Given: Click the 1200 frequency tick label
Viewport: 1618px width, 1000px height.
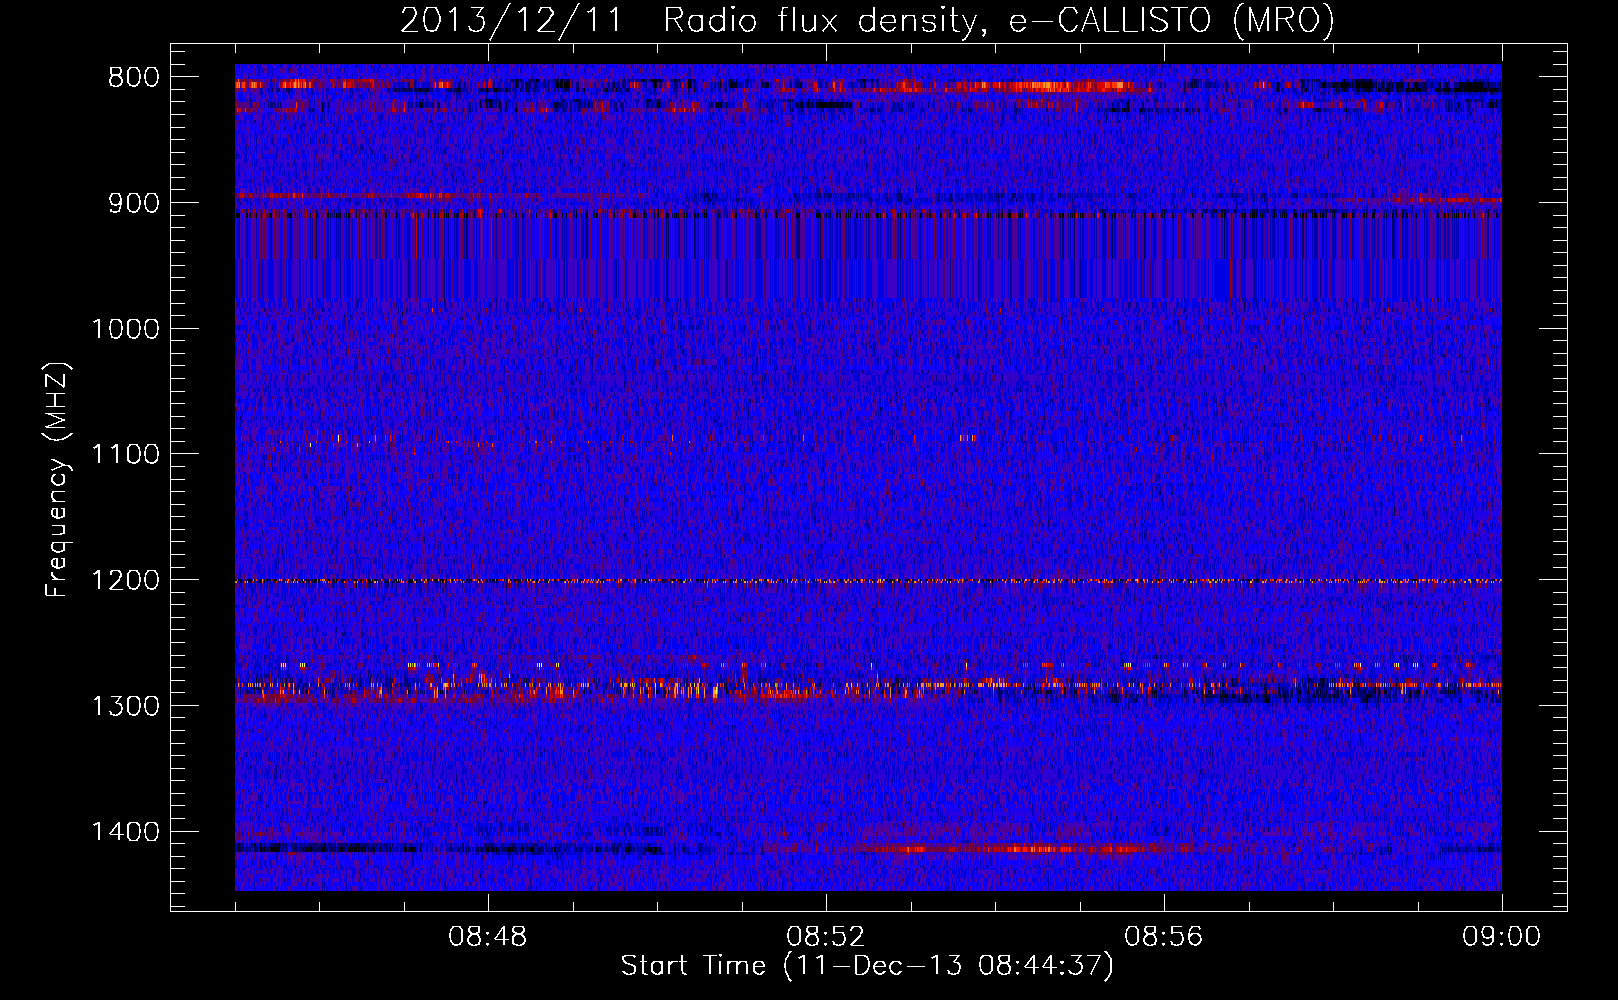Looking at the screenshot, I should tap(125, 580).
